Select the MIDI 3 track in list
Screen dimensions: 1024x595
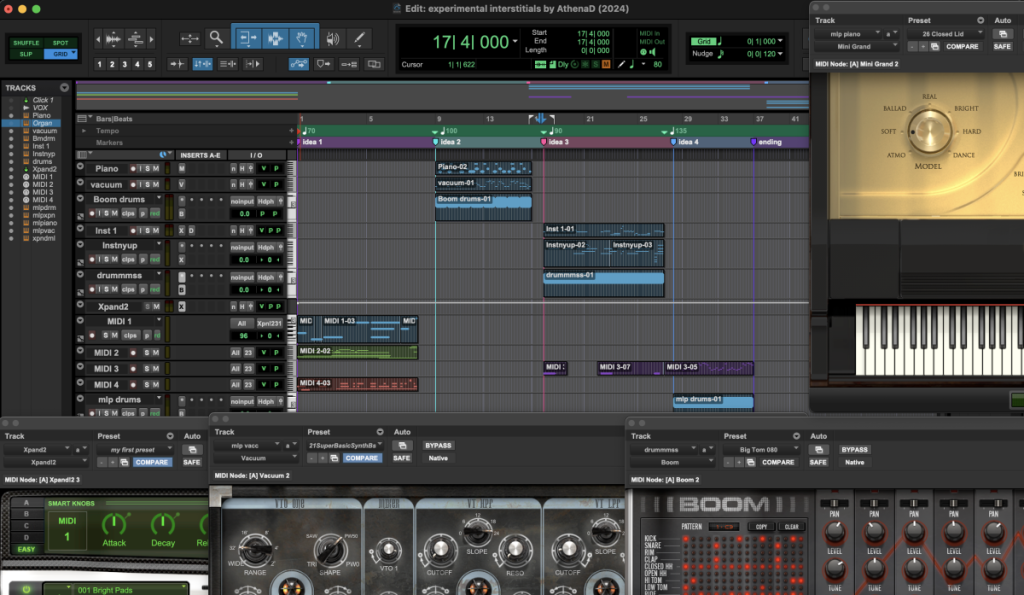(x=43, y=192)
